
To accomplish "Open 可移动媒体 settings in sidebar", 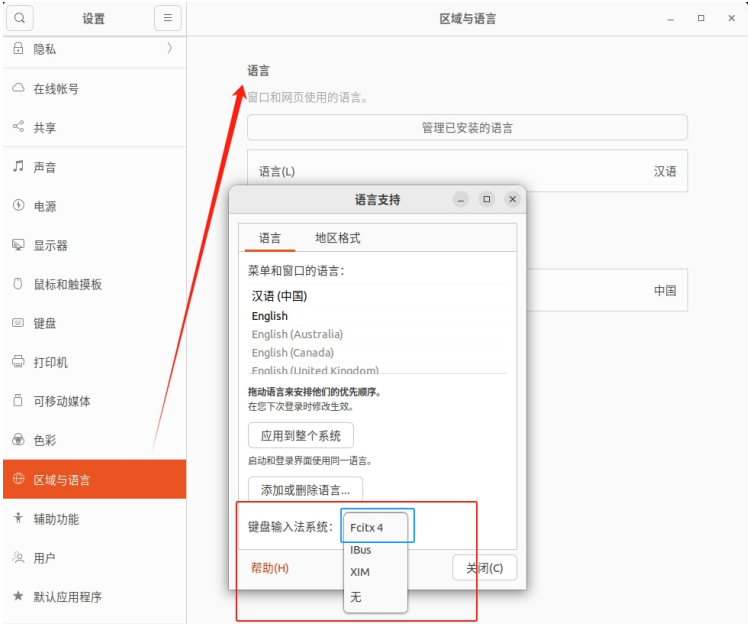I will 94,401.
